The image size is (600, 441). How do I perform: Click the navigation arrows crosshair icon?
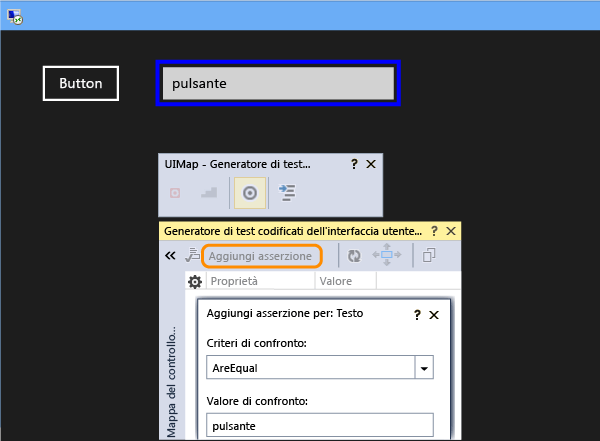coord(387,255)
